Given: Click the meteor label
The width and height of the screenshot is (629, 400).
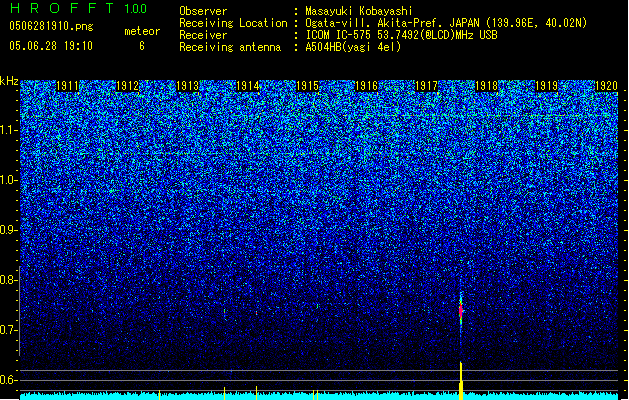Looking at the screenshot, I should [142, 31].
